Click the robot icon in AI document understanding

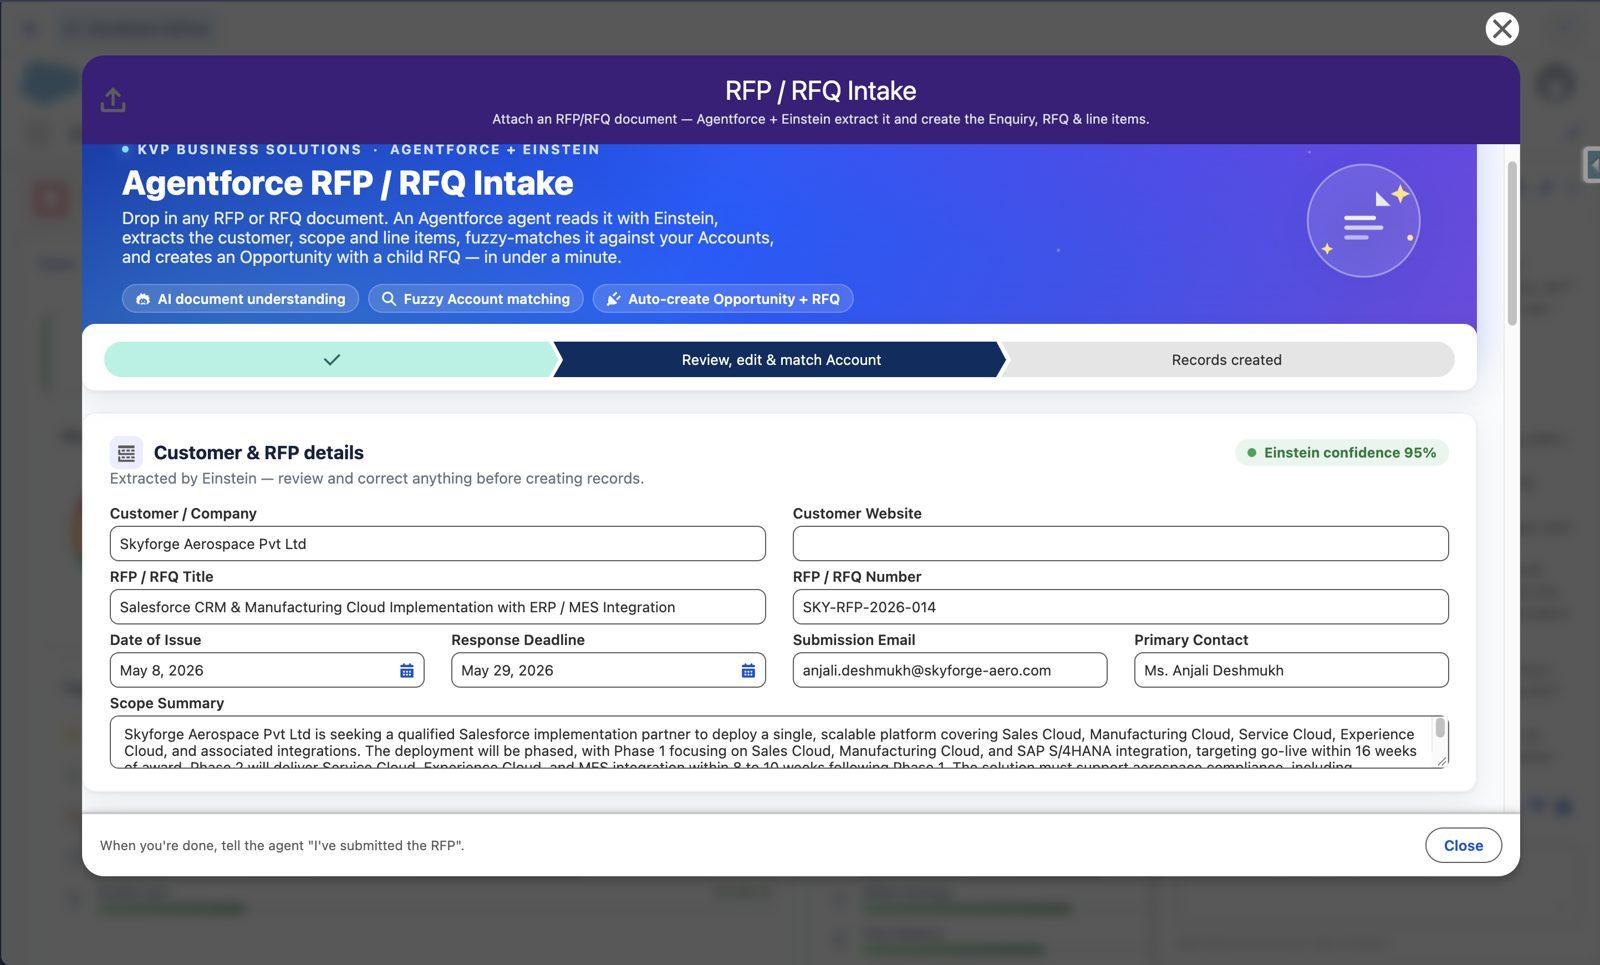(143, 299)
